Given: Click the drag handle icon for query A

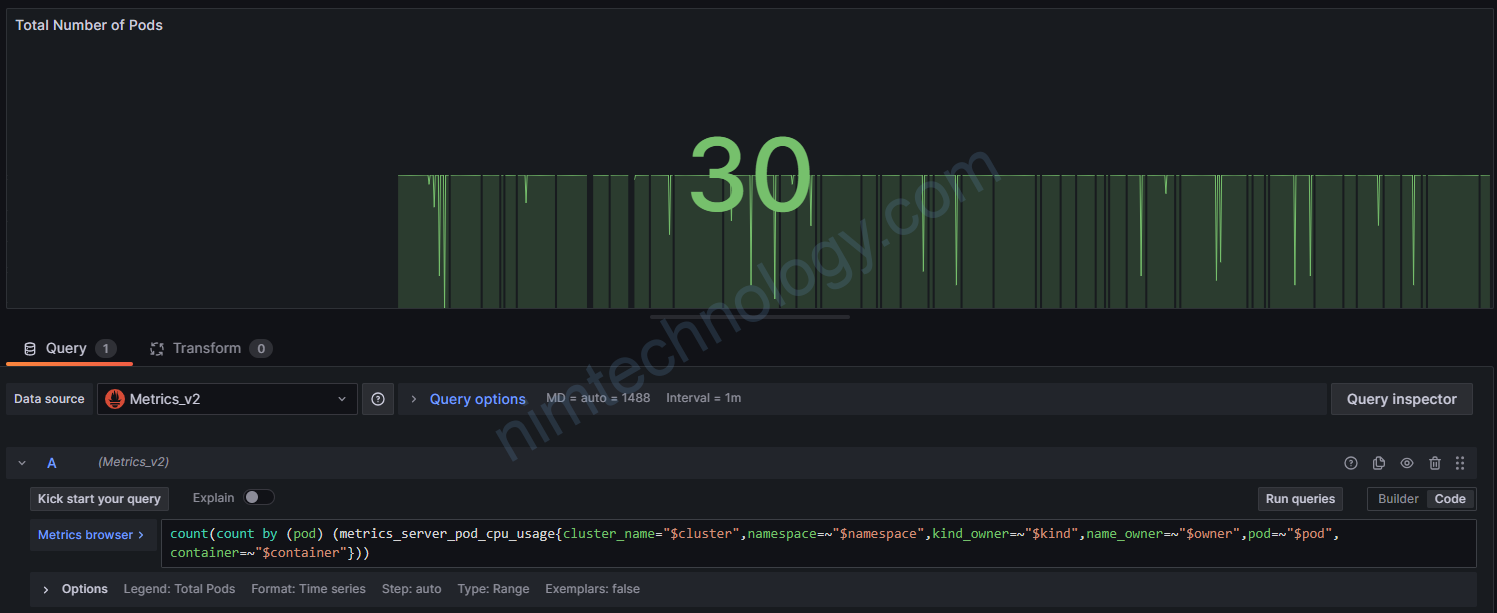Looking at the screenshot, I should click(x=1460, y=463).
